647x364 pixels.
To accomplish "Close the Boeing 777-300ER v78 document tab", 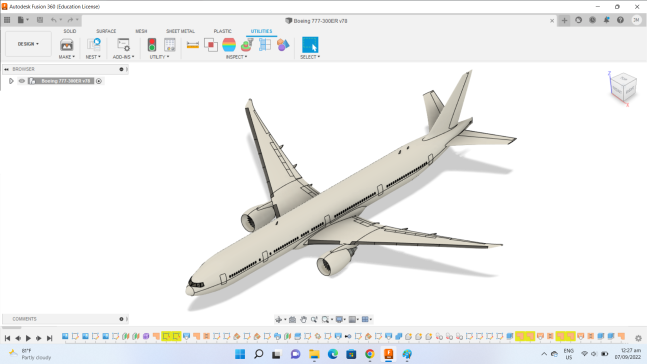I will [x=552, y=21].
